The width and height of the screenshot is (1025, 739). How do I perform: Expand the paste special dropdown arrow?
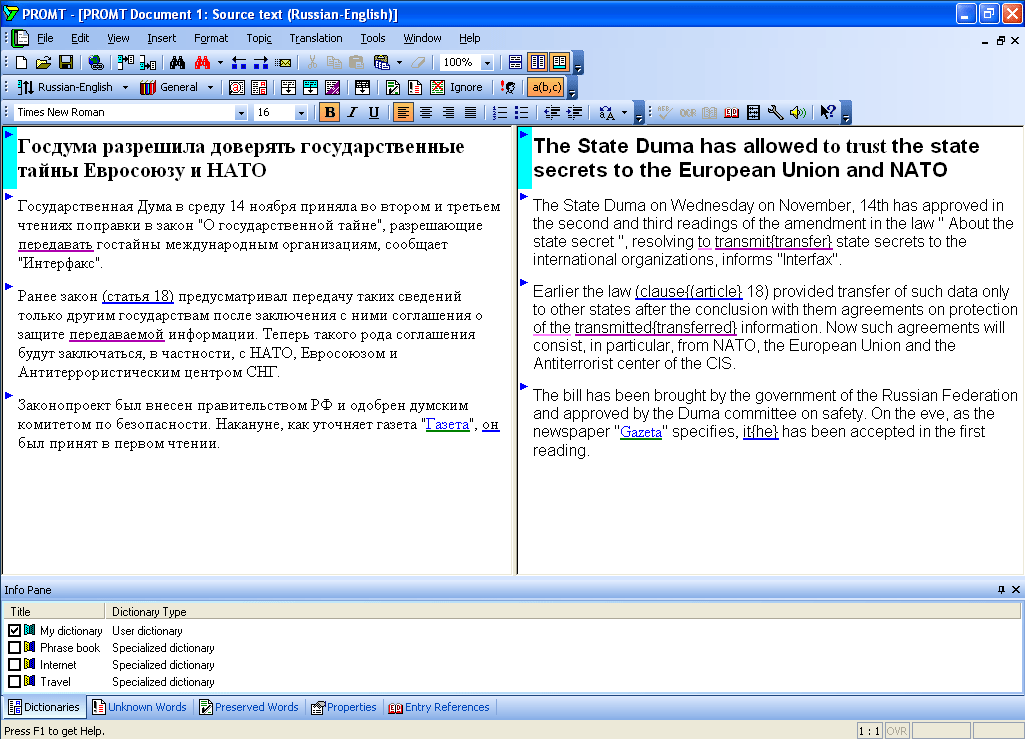pos(399,63)
